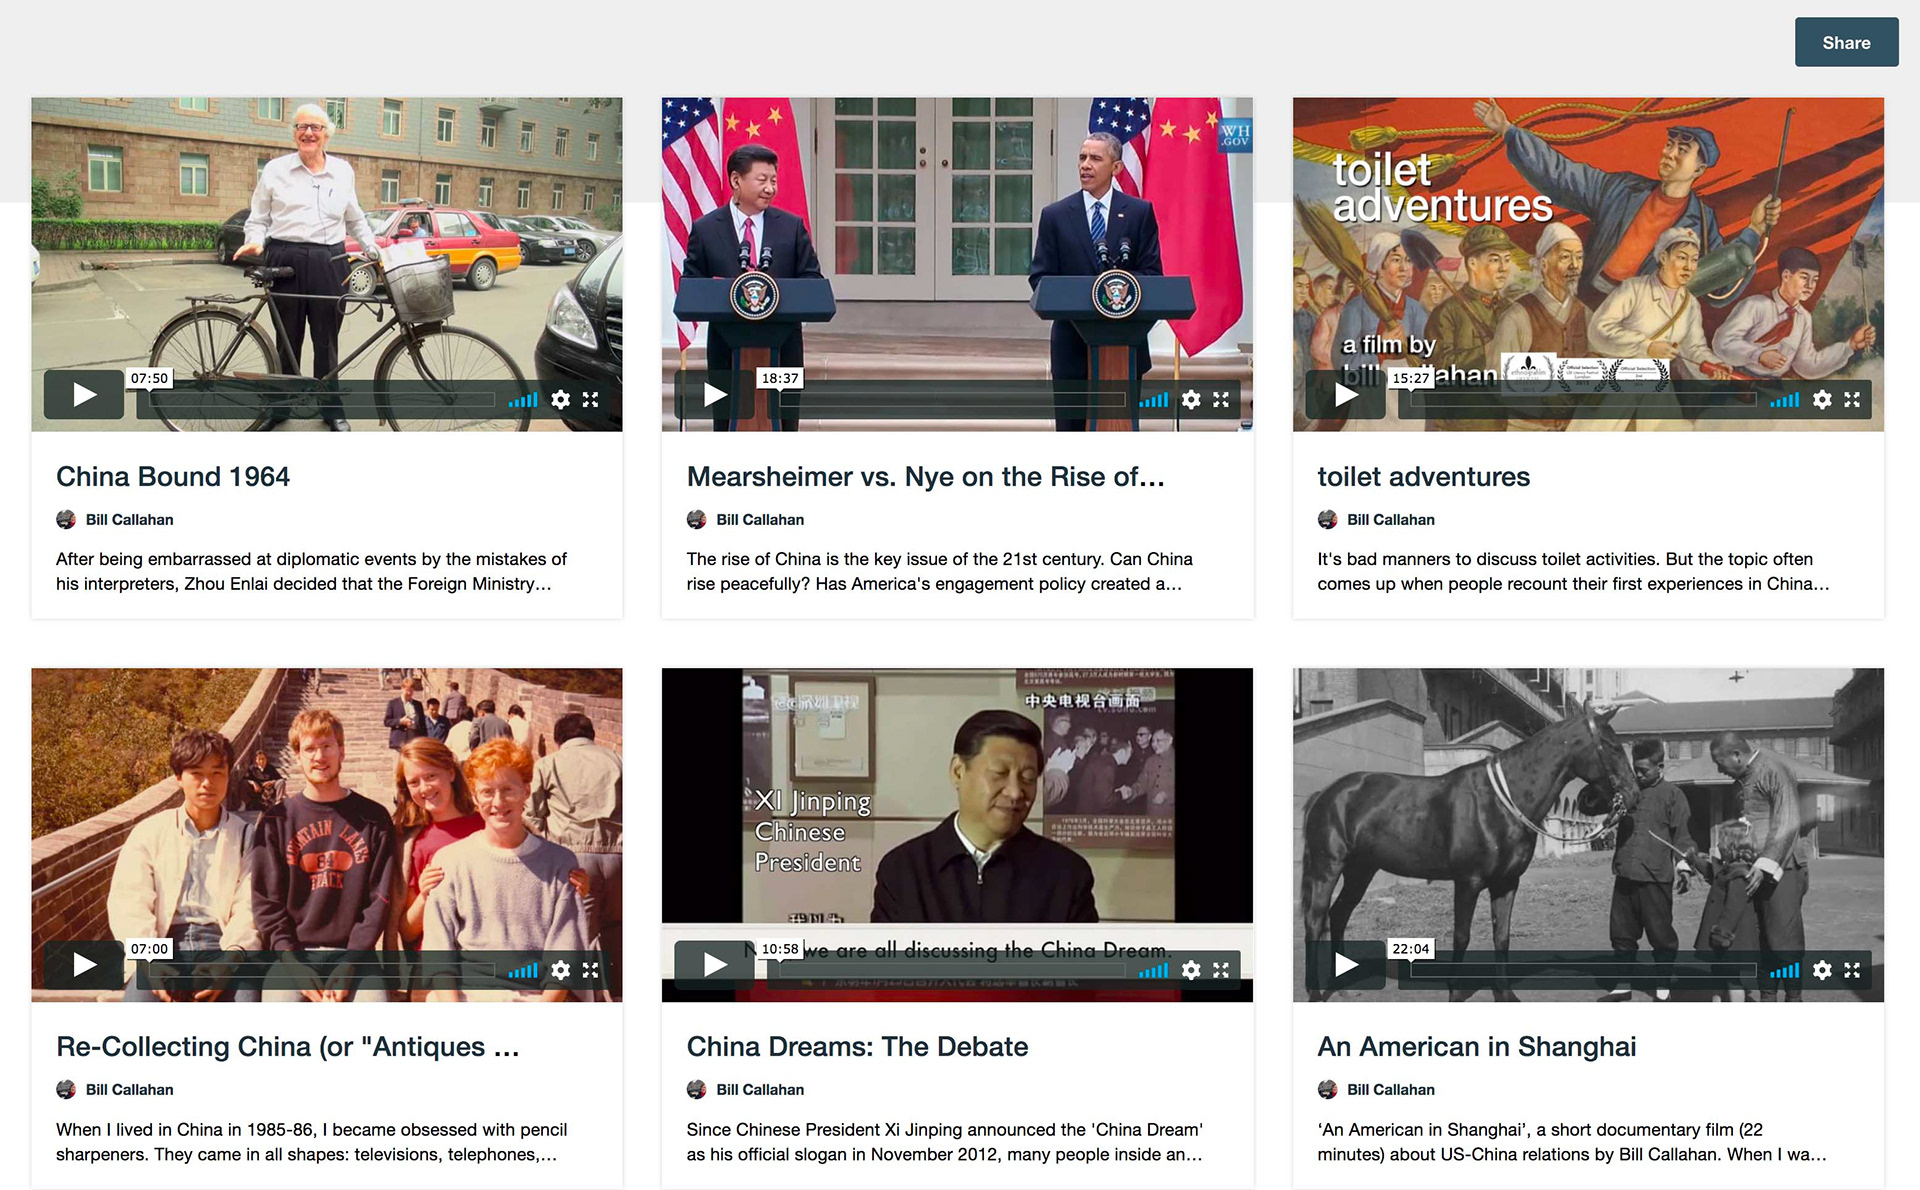1920x1190 pixels.
Task: Adjust volume bars on An American in Shanghai video
Action: pos(1784,970)
